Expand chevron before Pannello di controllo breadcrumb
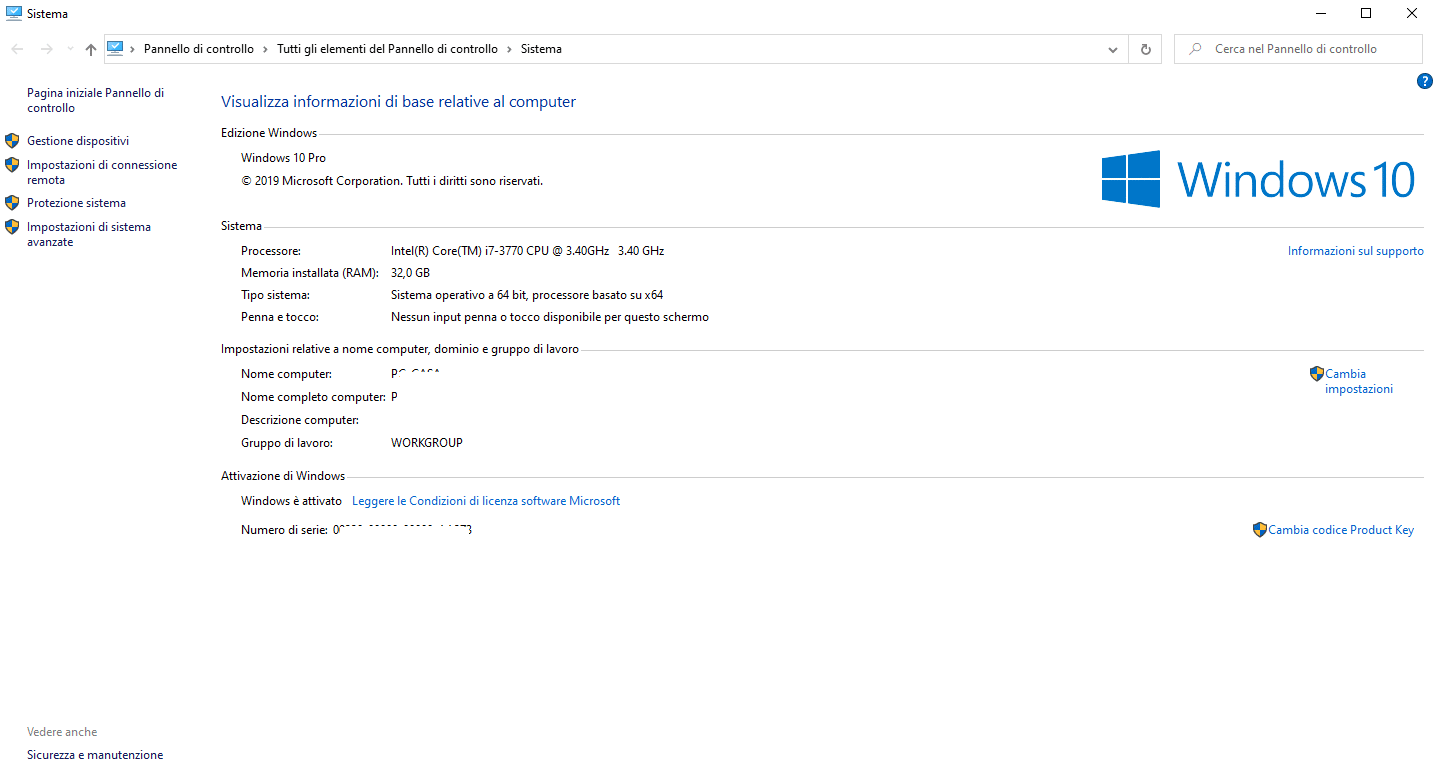The height and width of the screenshot is (778, 1434). pos(133,49)
